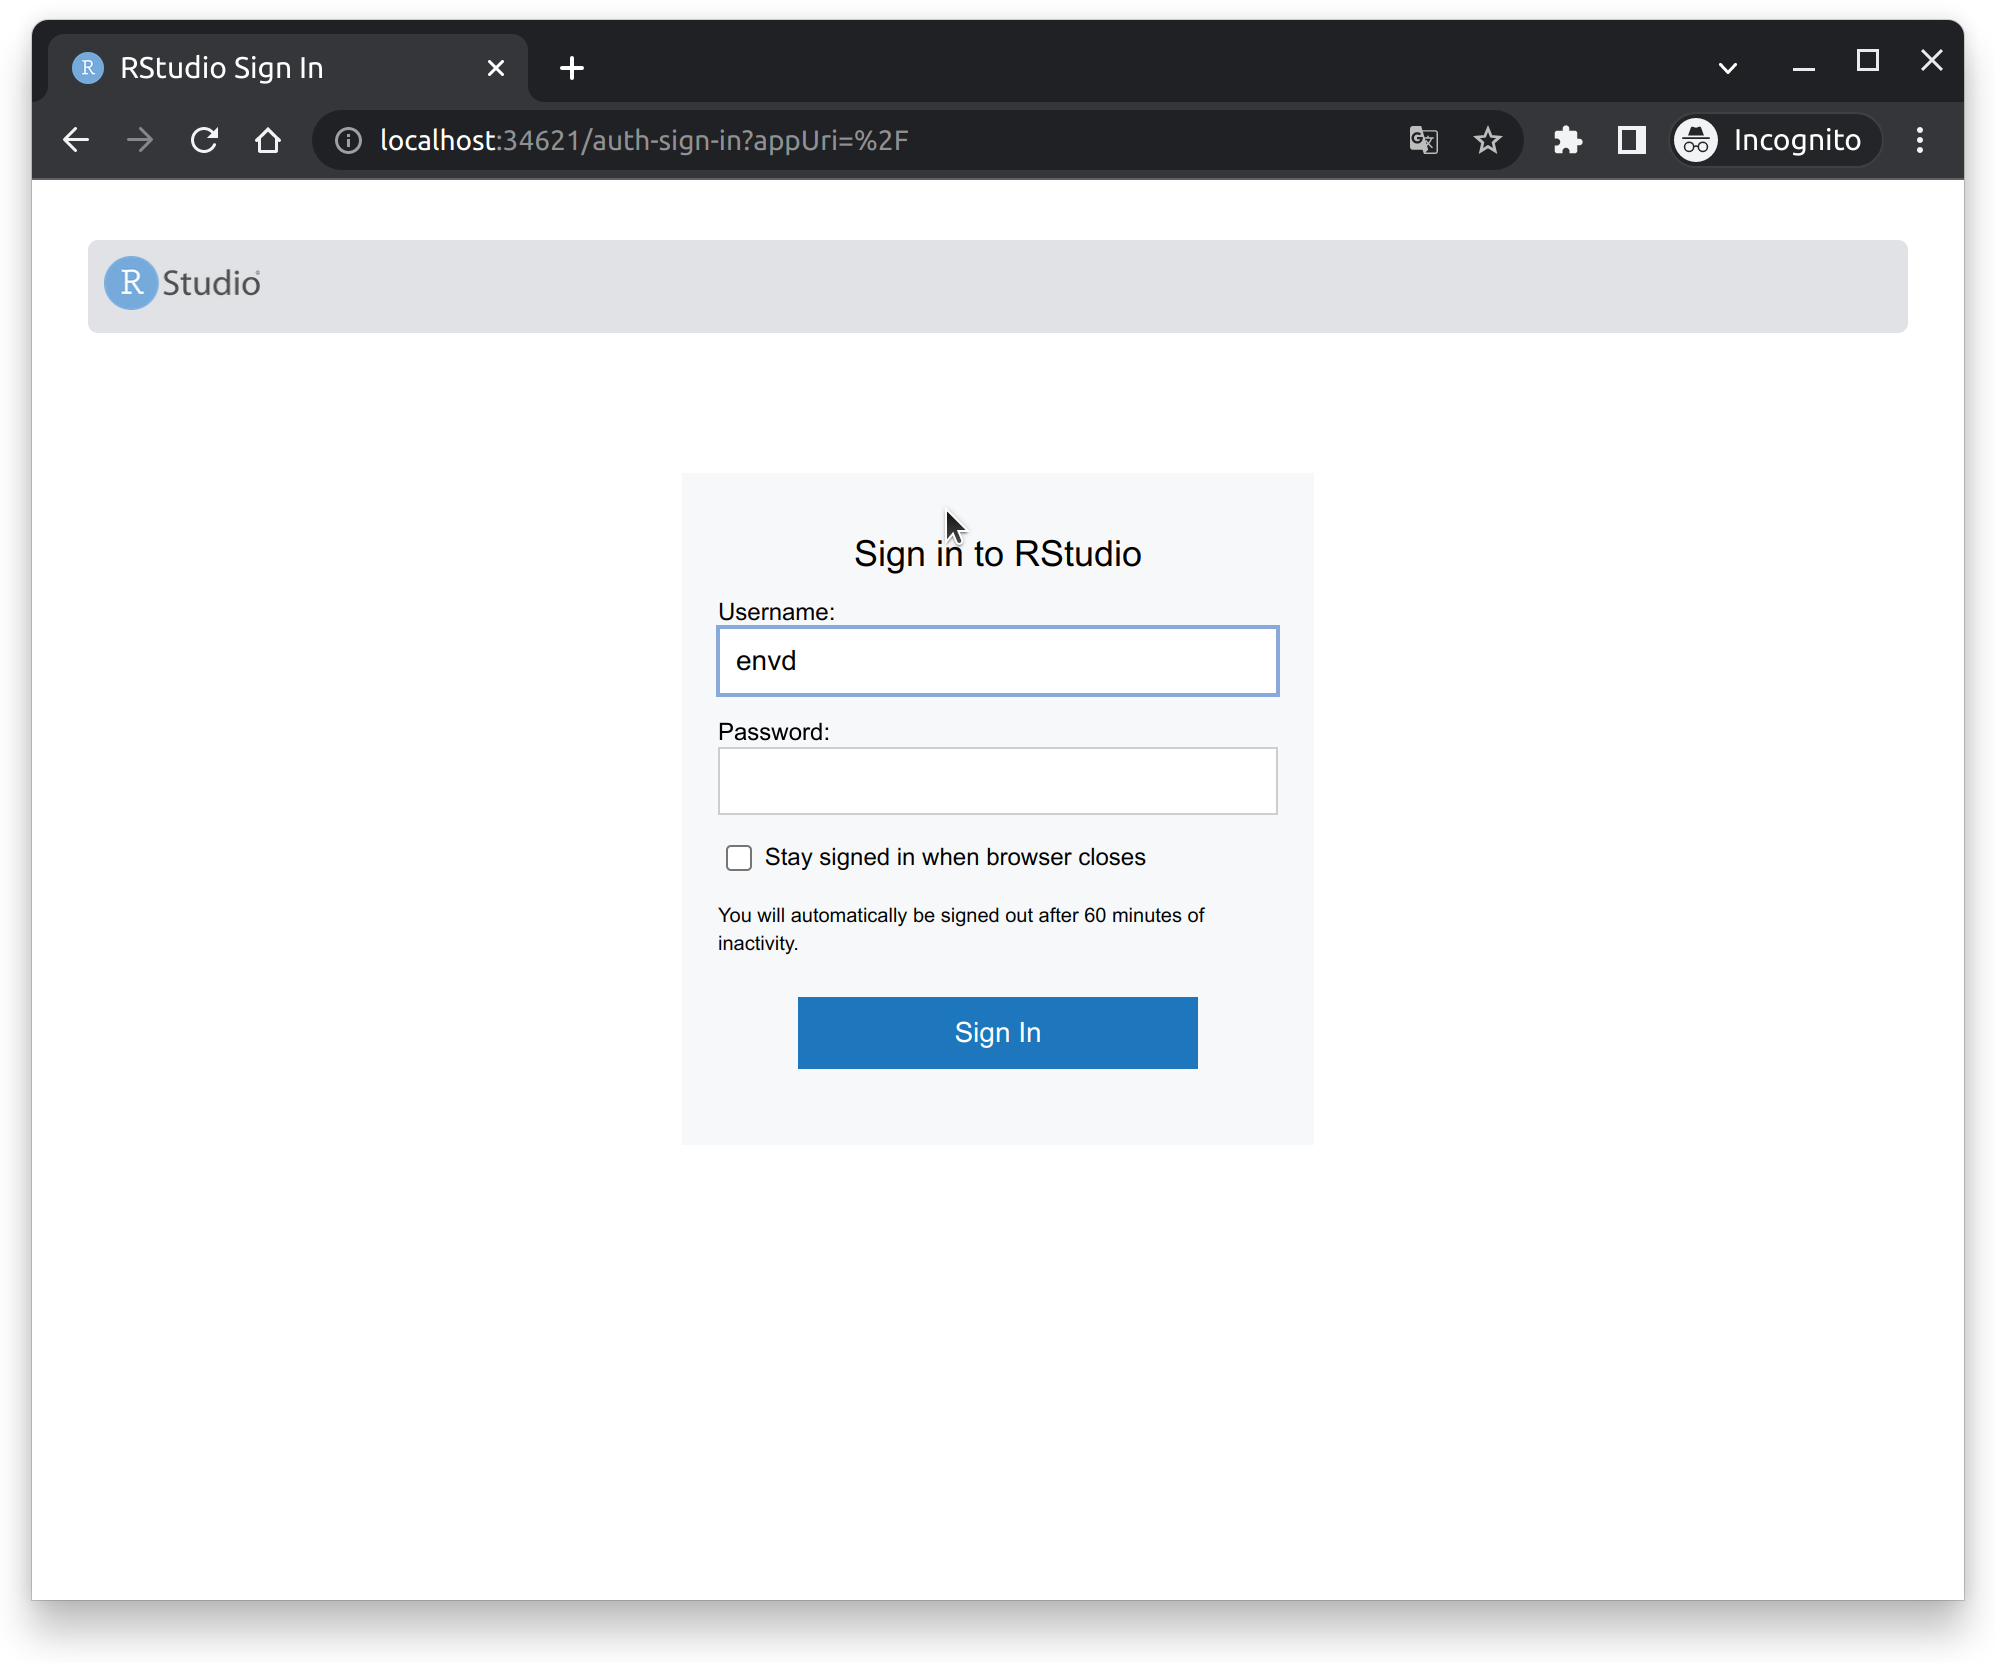
Task: Click the RStudio logo in header
Action: pyautogui.click(x=183, y=284)
